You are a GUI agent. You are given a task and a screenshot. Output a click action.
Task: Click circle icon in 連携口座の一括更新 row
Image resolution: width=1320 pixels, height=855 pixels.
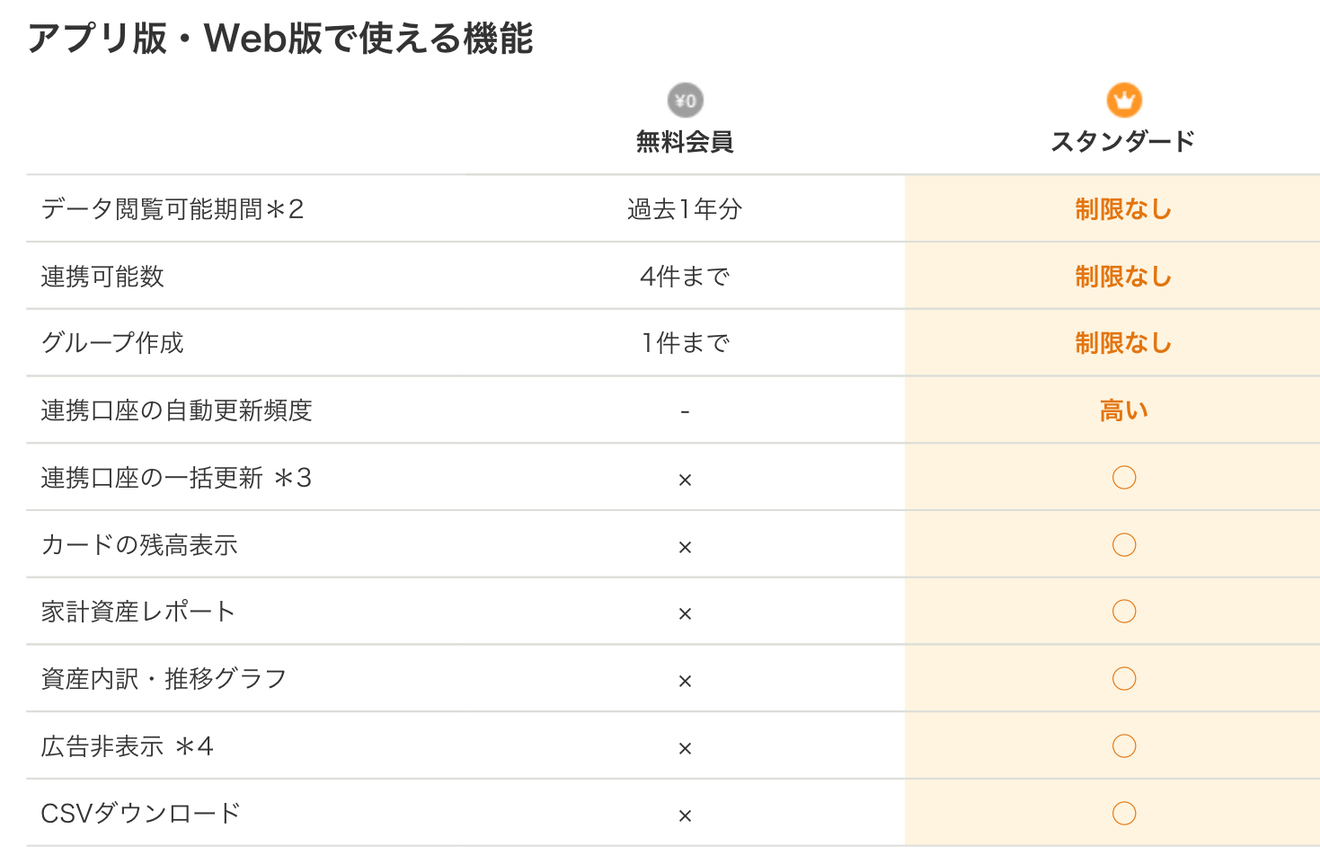[1124, 478]
